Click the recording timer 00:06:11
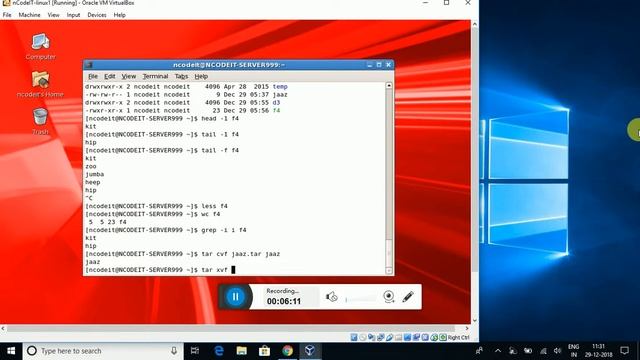The width and height of the screenshot is (640, 360). 284,301
